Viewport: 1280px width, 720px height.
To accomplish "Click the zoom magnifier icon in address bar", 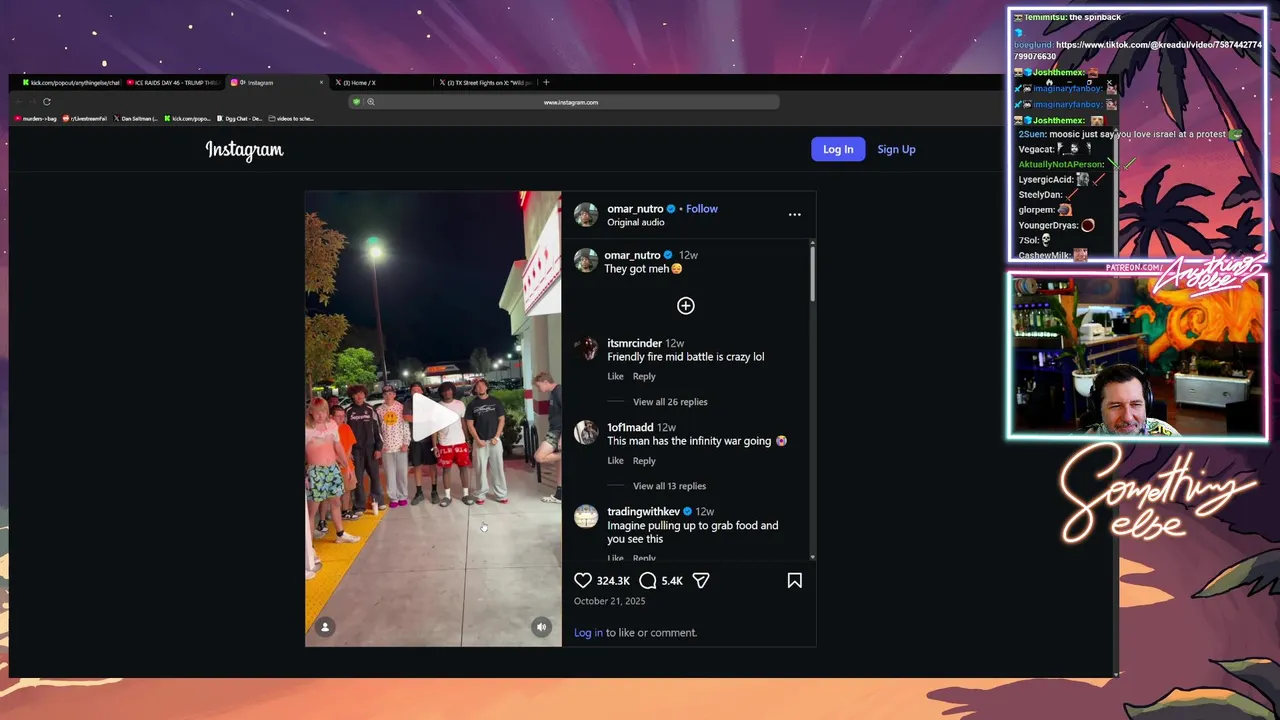I will click(x=370, y=102).
